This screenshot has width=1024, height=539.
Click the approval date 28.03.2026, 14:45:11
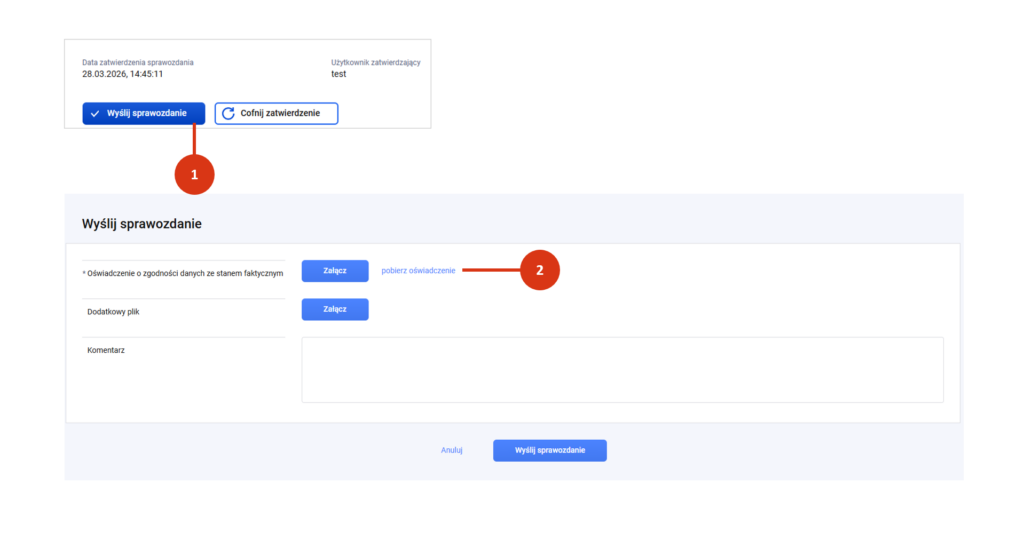[123, 74]
